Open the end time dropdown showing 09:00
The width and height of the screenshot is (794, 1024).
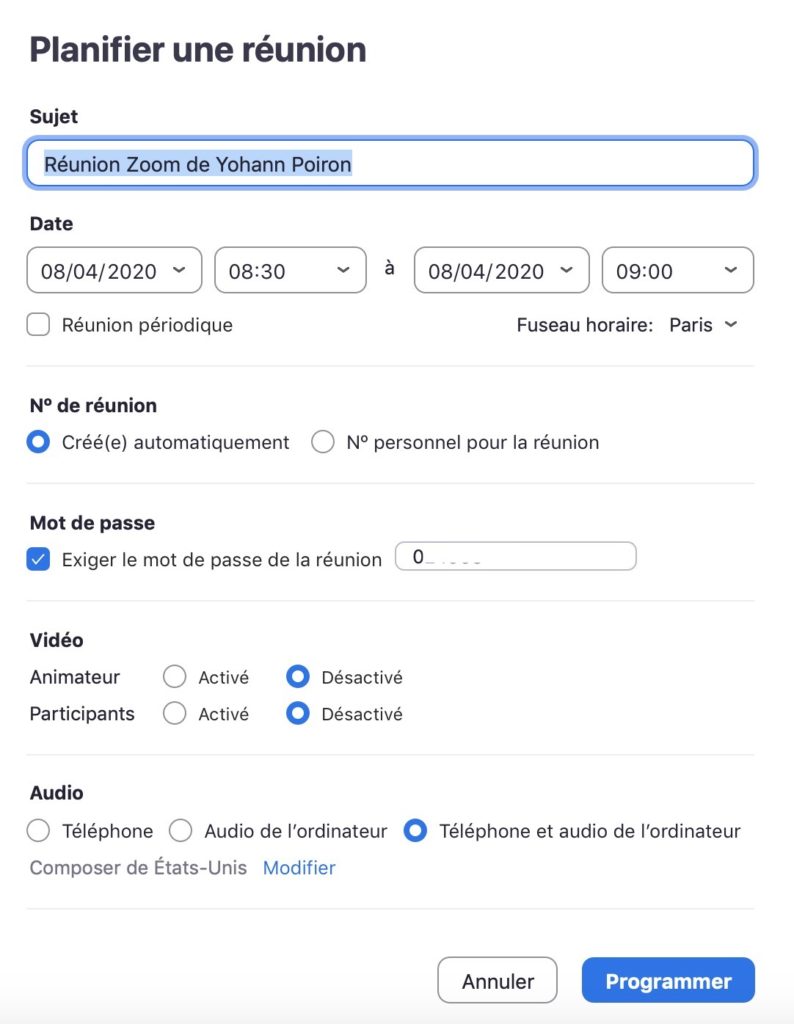(676, 270)
